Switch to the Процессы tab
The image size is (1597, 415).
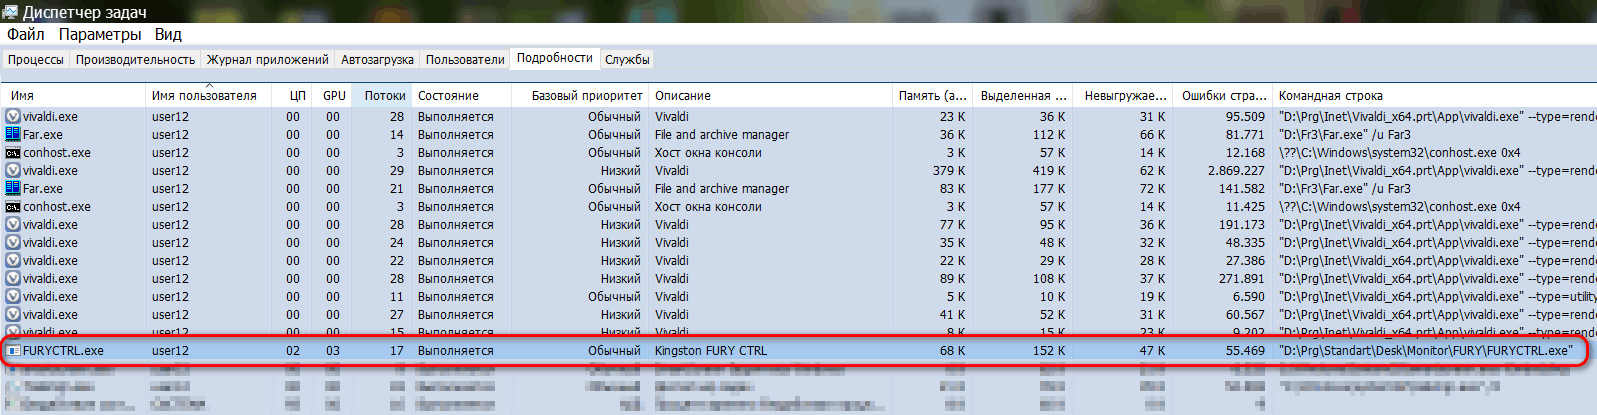click(x=36, y=60)
